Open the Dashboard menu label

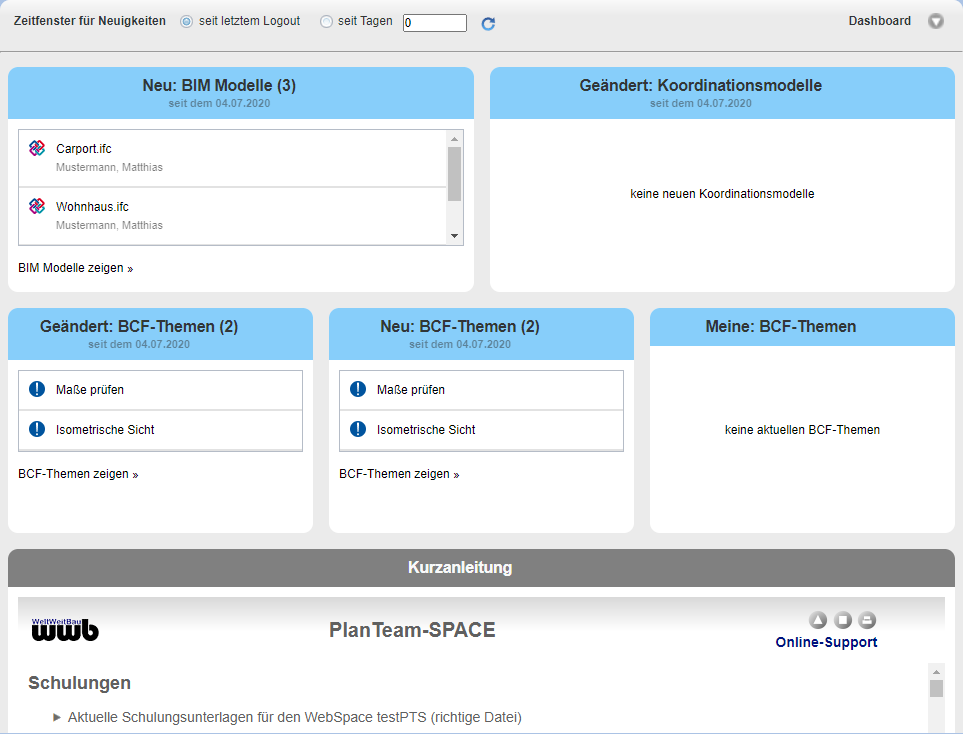click(x=879, y=21)
